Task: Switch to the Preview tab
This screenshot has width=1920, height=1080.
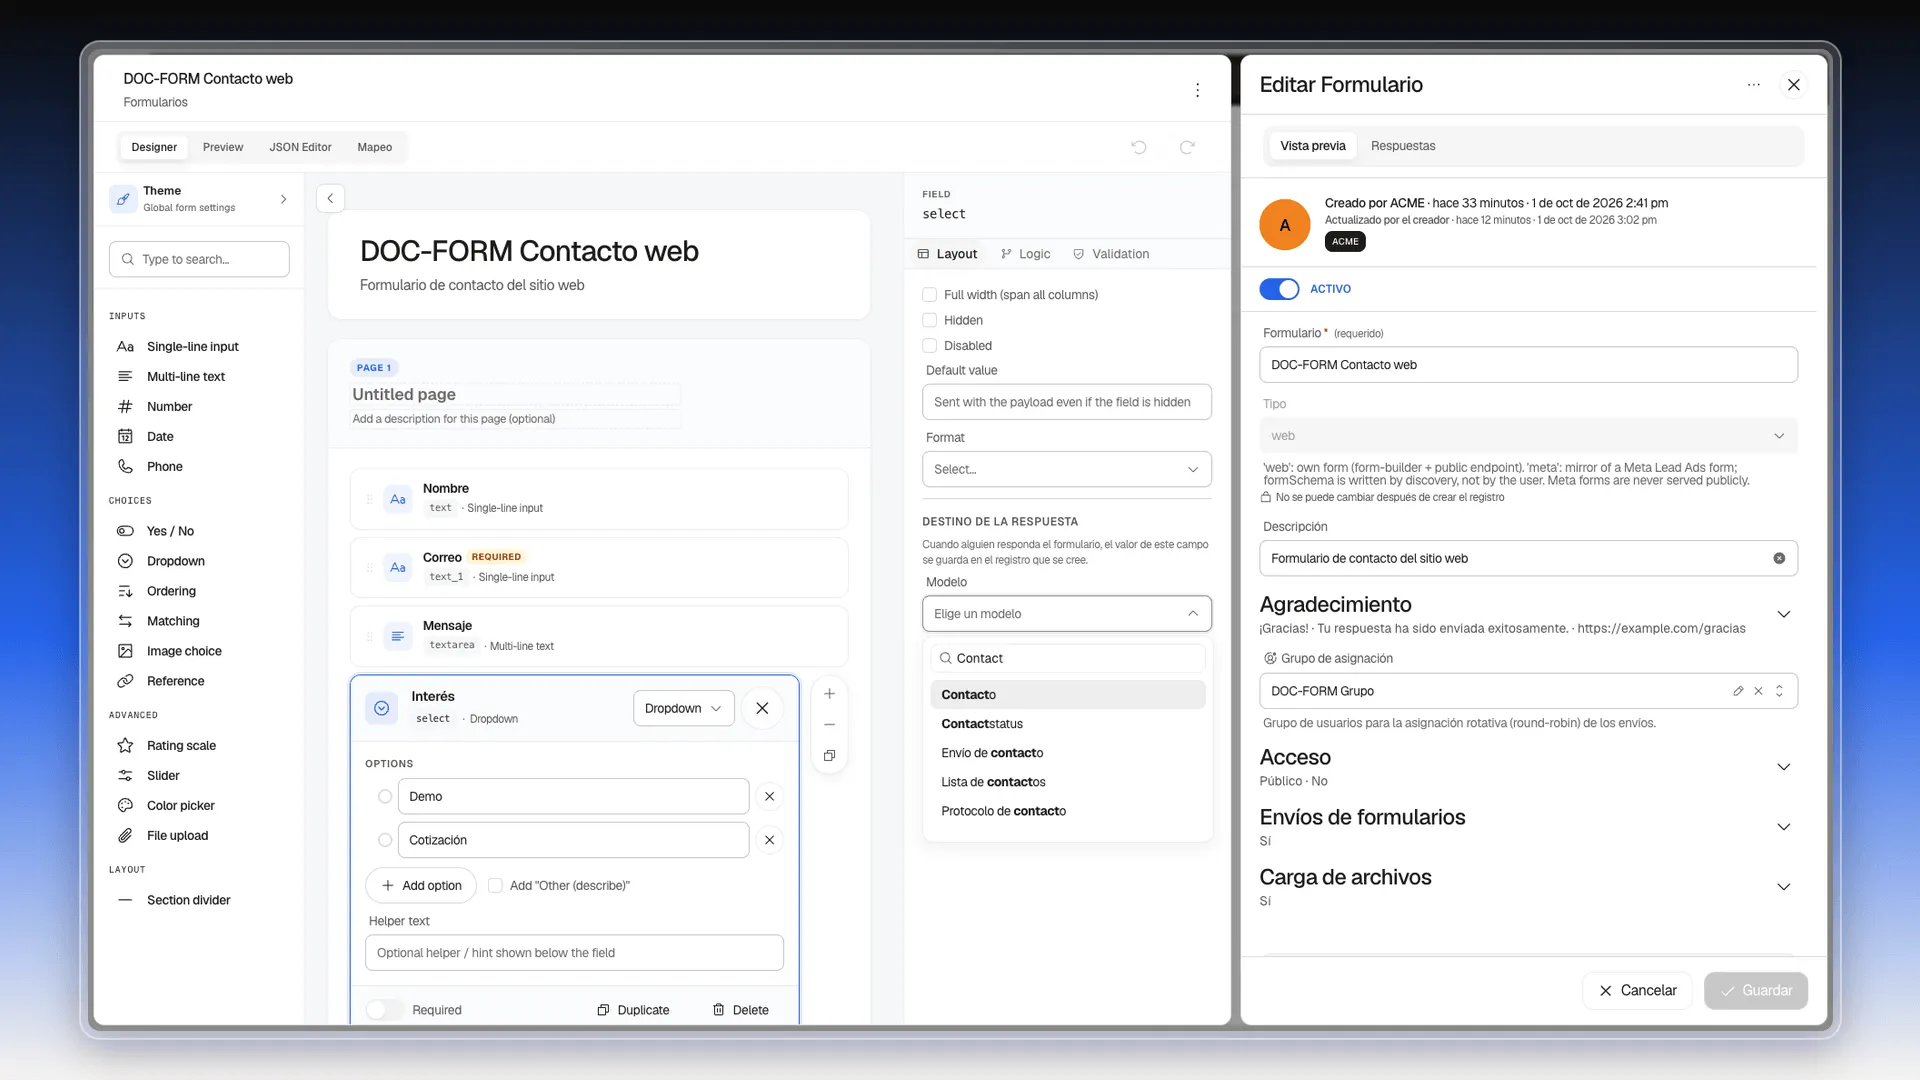Action: click(223, 147)
